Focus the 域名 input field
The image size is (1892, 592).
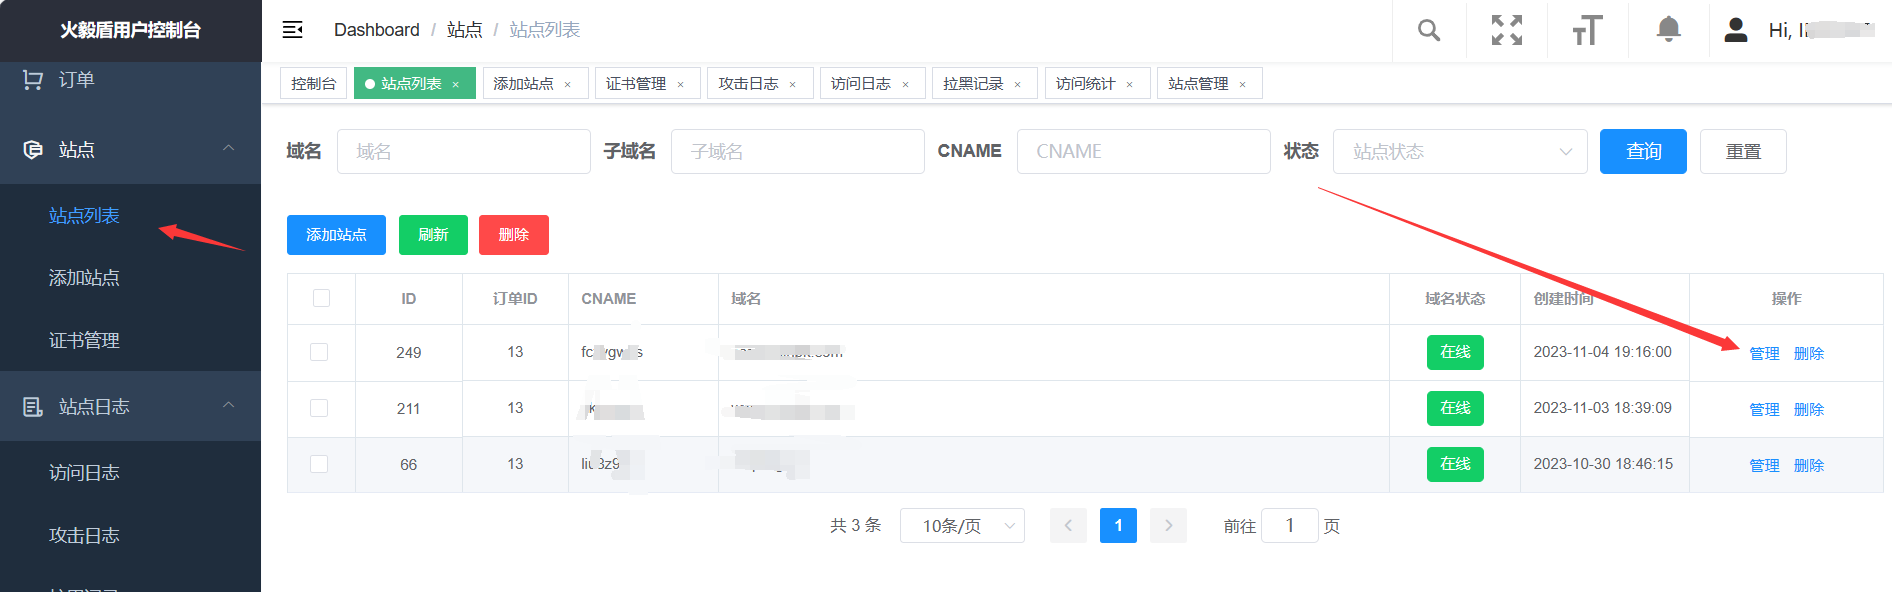tap(464, 151)
